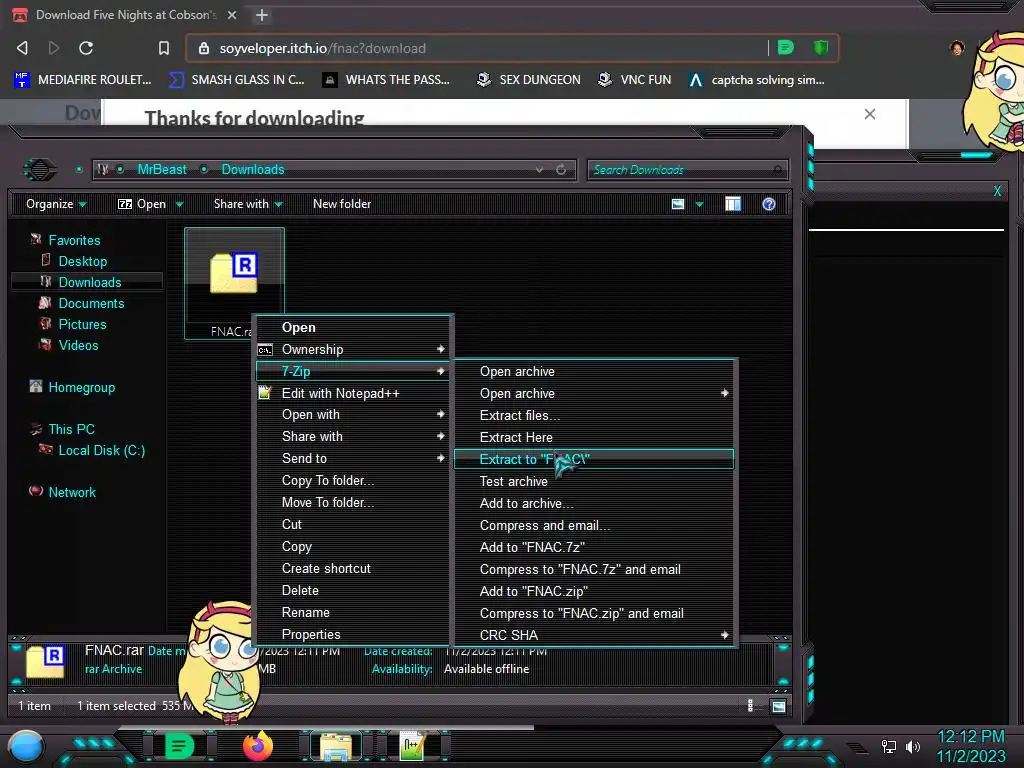Expand the Ownership submenu
1024x768 pixels.
coord(353,349)
